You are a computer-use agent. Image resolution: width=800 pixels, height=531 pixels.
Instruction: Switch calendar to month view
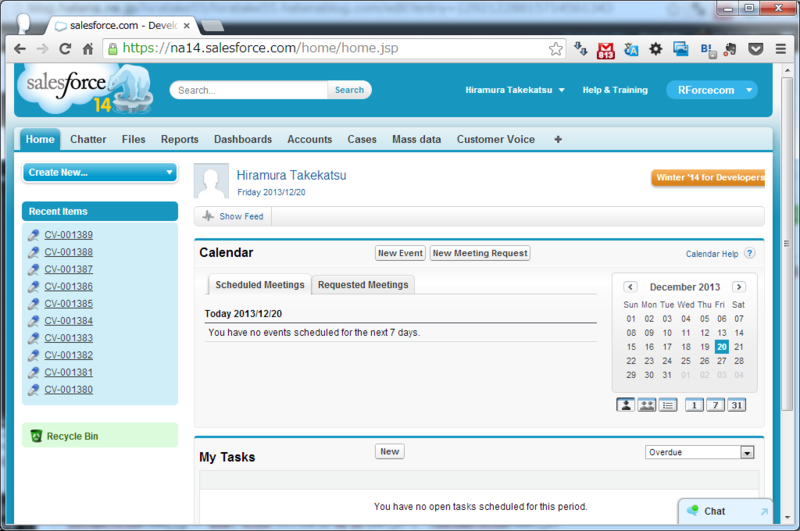[x=736, y=405]
